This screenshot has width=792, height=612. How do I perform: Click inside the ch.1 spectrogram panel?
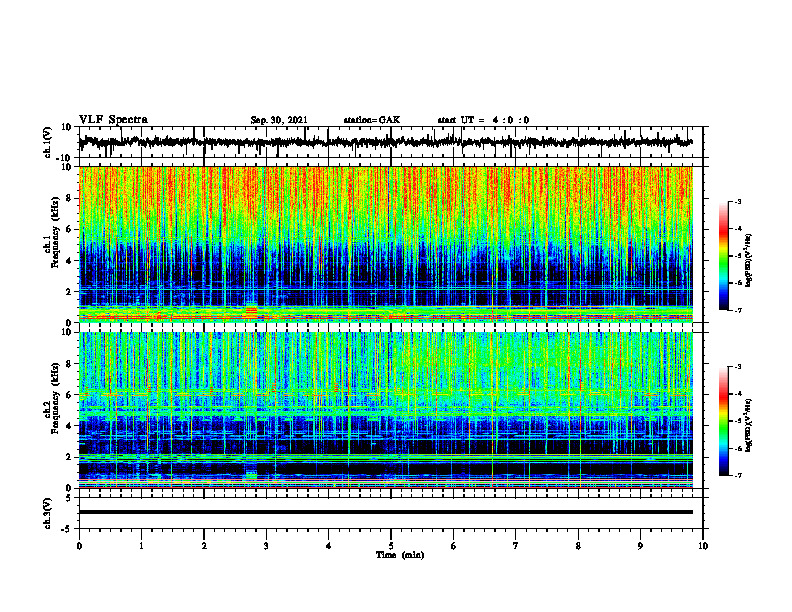386,244
